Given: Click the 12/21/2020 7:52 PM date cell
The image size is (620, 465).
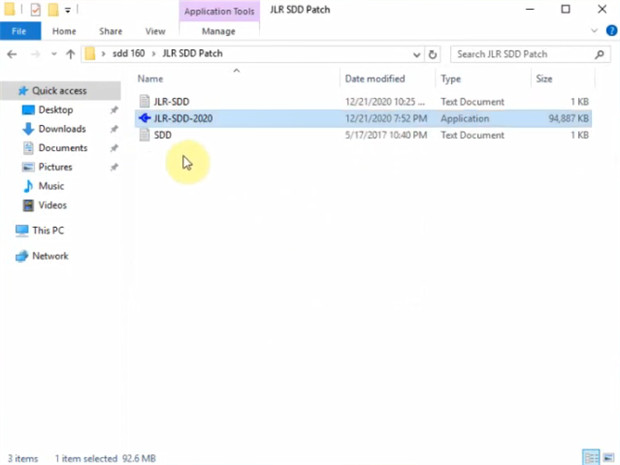Looking at the screenshot, I should pos(386,118).
